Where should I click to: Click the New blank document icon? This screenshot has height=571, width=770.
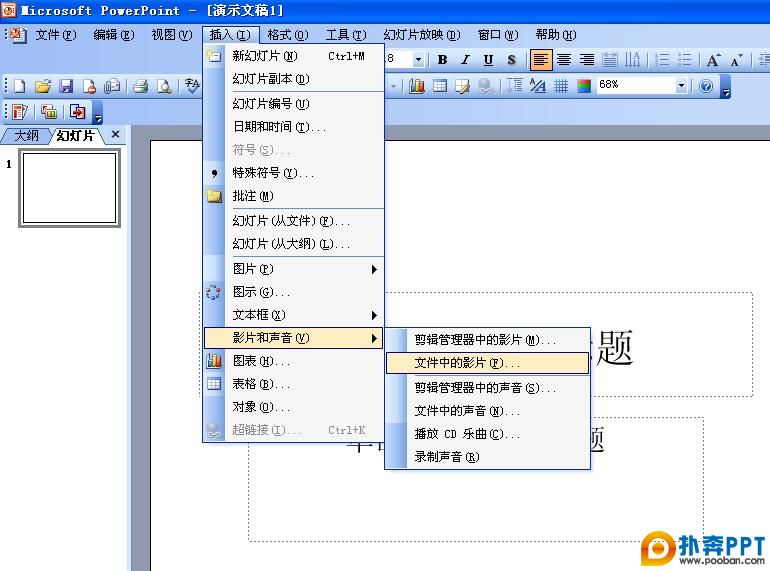pos(20,86)
